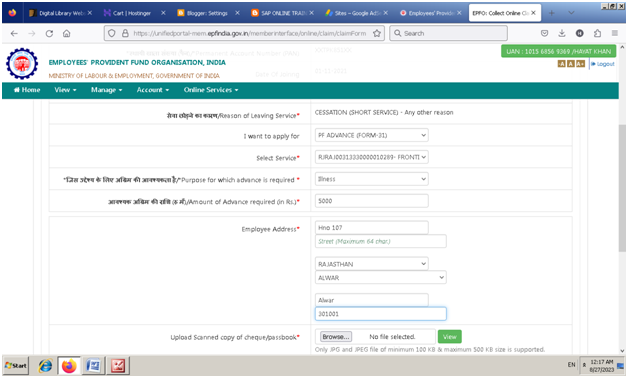628x378 pixels.
Task: Open the red taskbar application icon
Action: pos(118,366)
